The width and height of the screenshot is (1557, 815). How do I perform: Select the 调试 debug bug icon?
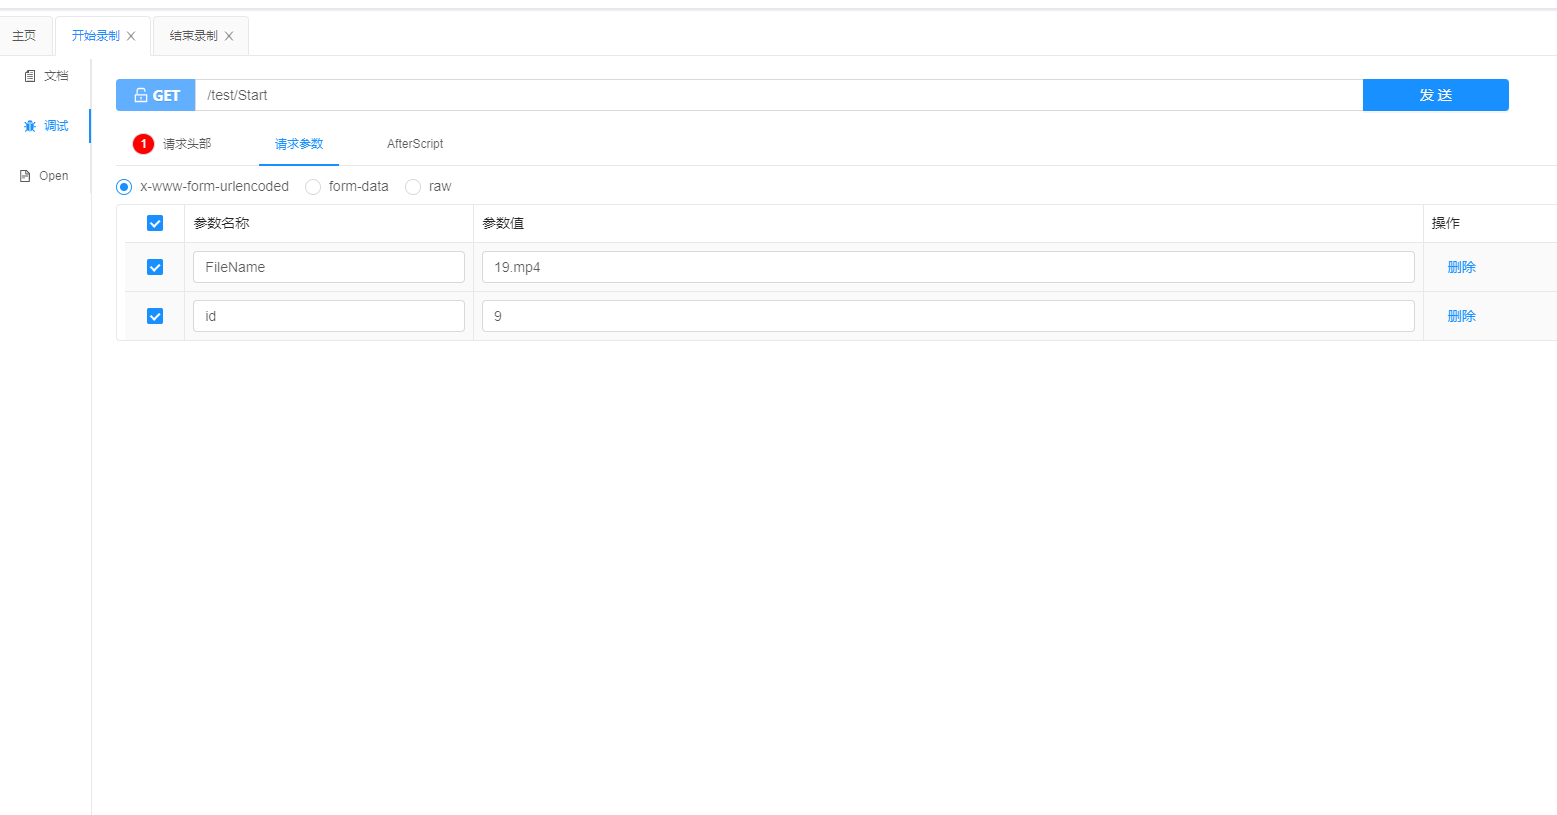[30, 125]
